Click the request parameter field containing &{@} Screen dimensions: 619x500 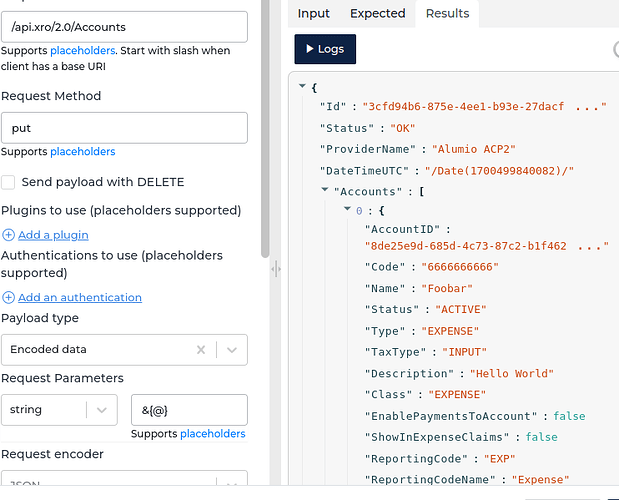click(x=189, y=410)
